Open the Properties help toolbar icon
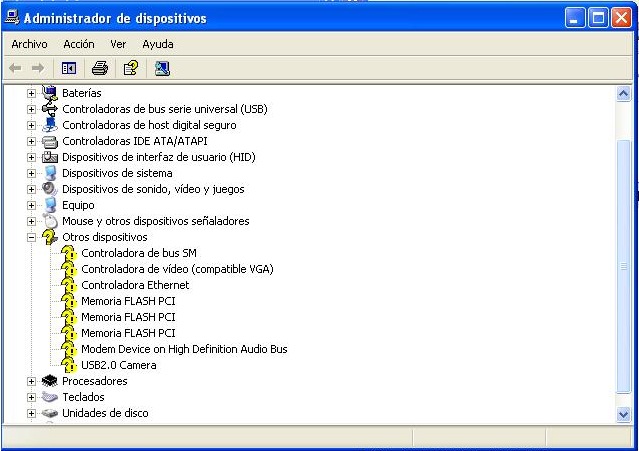The image size is (639, 451). (x=131, y=68)
